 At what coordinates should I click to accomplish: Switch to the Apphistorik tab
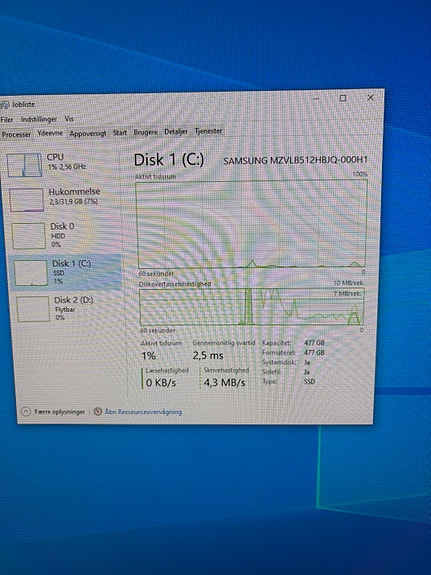(x=88, y=133)
